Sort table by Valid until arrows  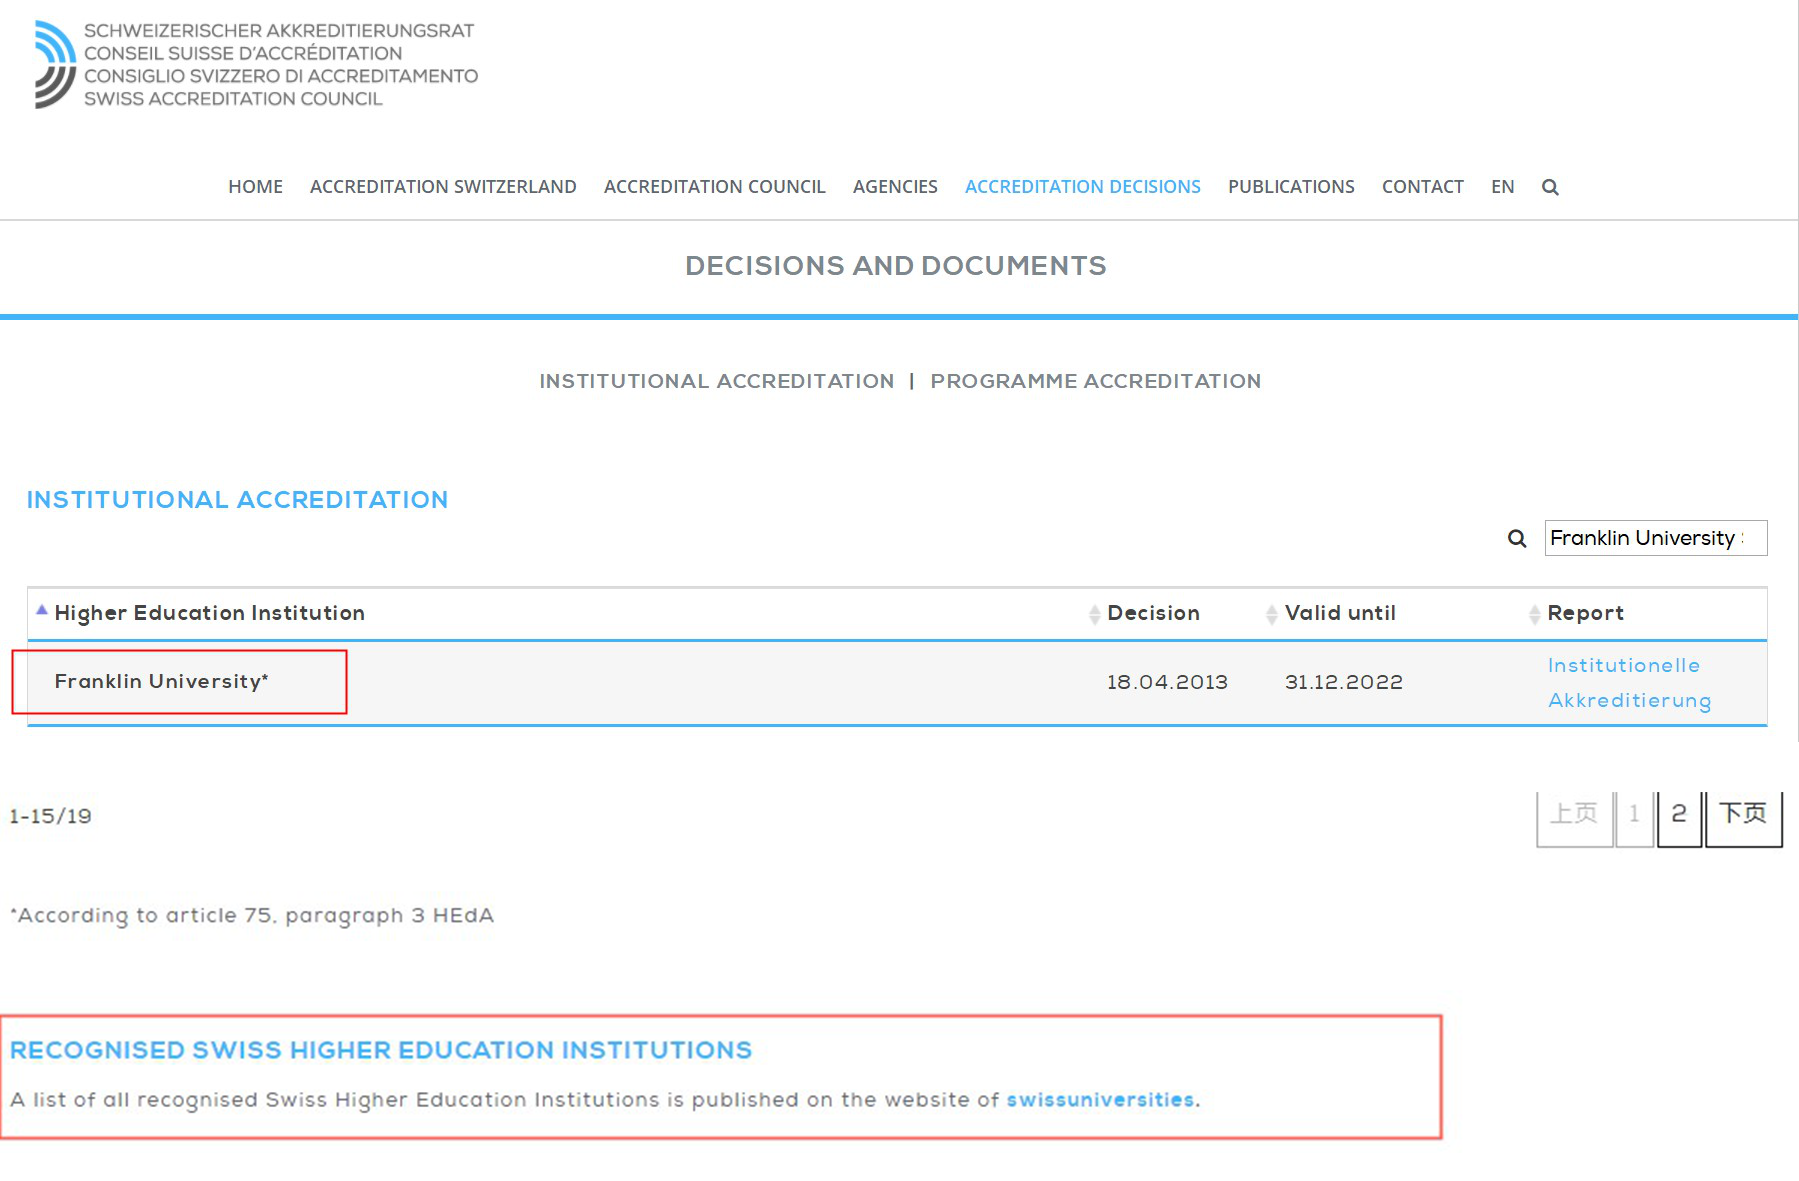point(1271,614)
